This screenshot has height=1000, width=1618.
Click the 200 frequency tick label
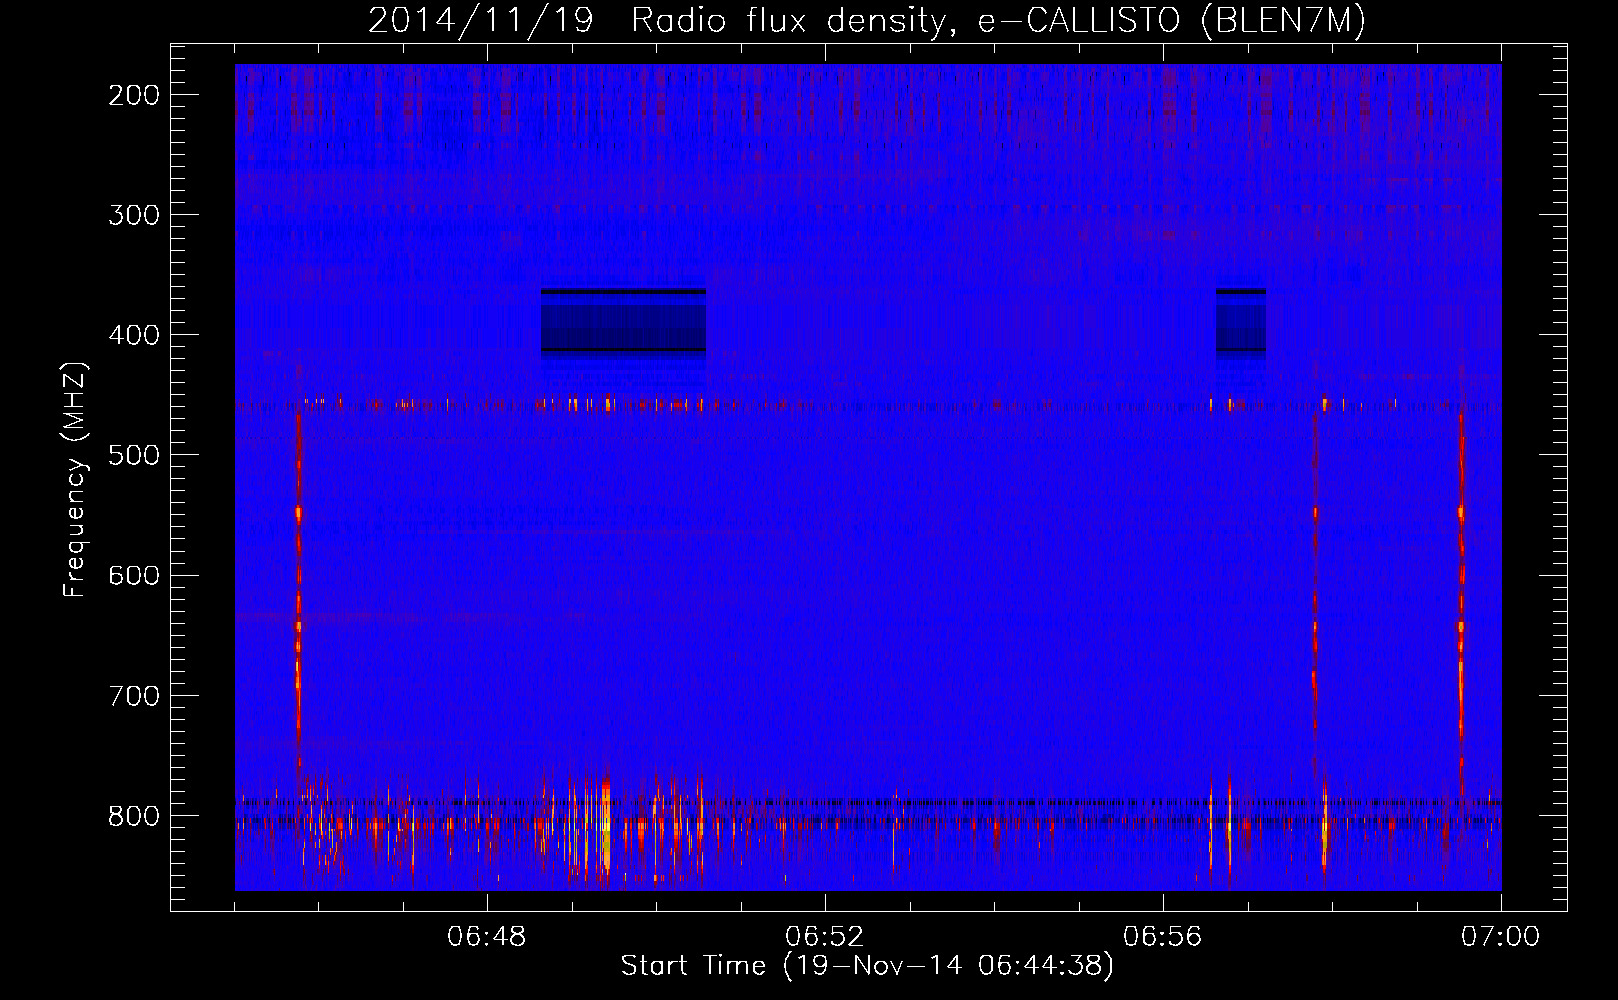(133, 95)
